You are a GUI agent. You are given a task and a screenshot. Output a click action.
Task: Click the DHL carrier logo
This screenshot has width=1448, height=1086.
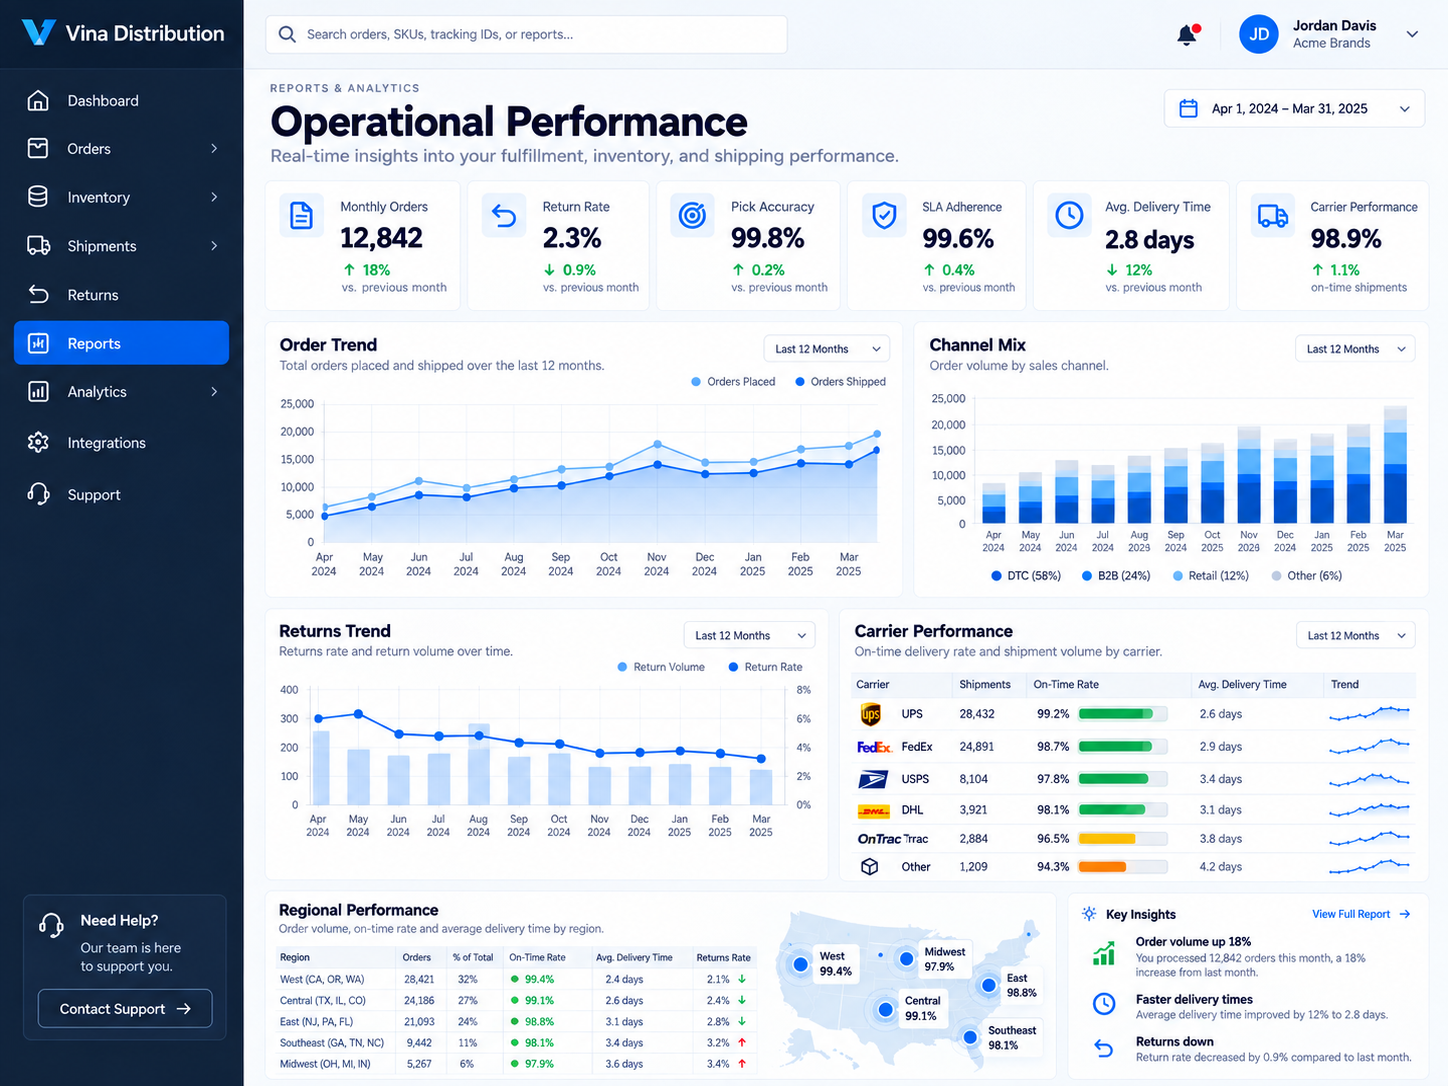[x=874, y=810]
